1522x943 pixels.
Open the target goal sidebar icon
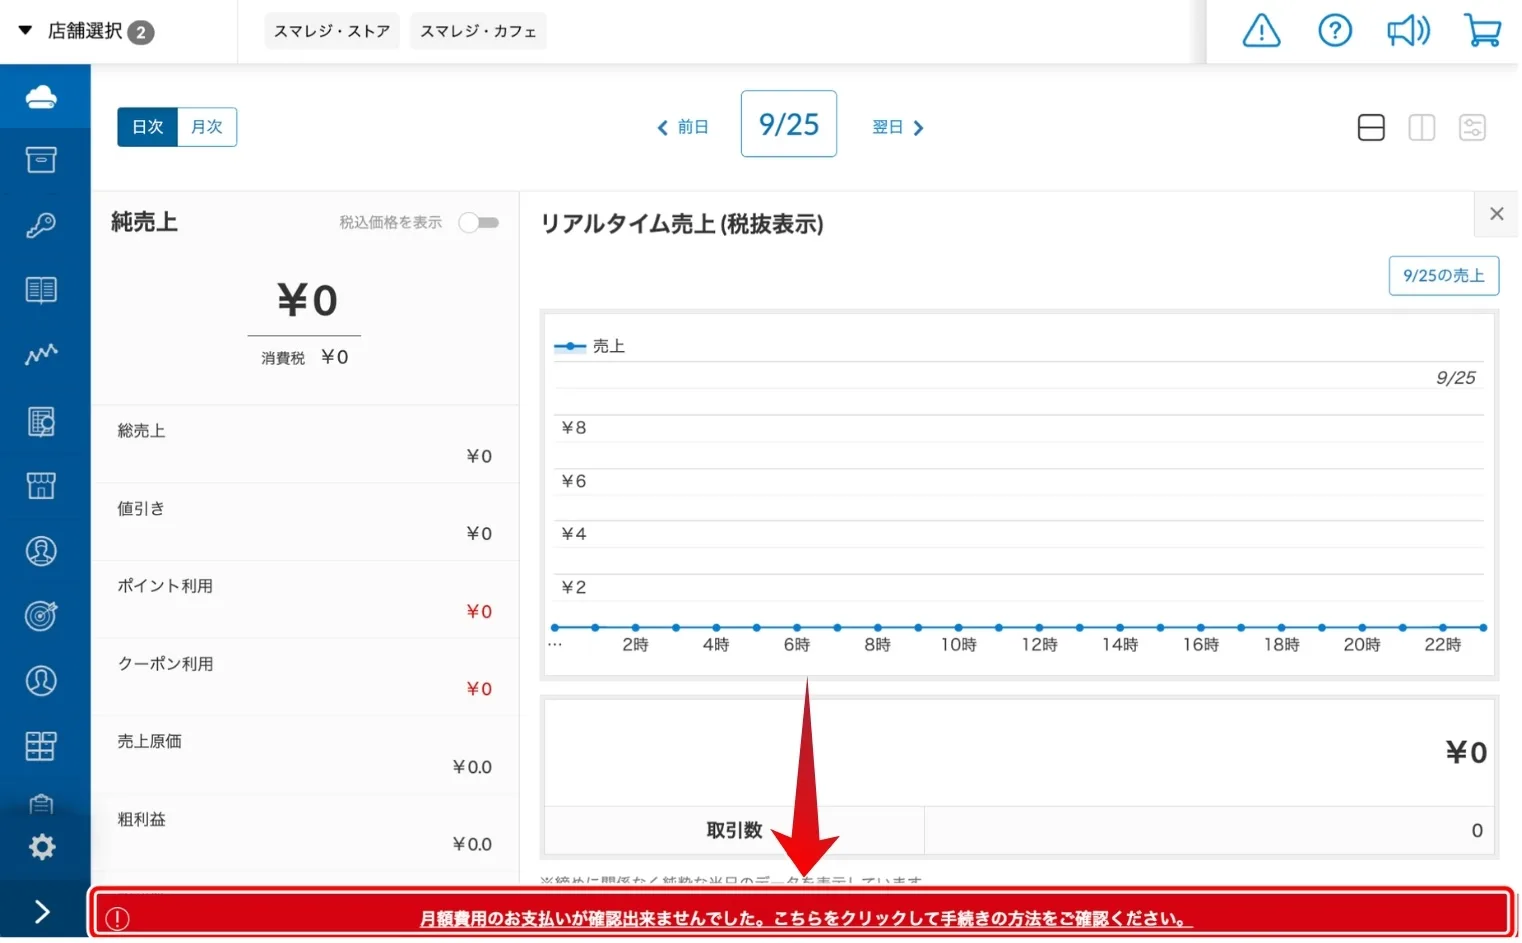41,616
